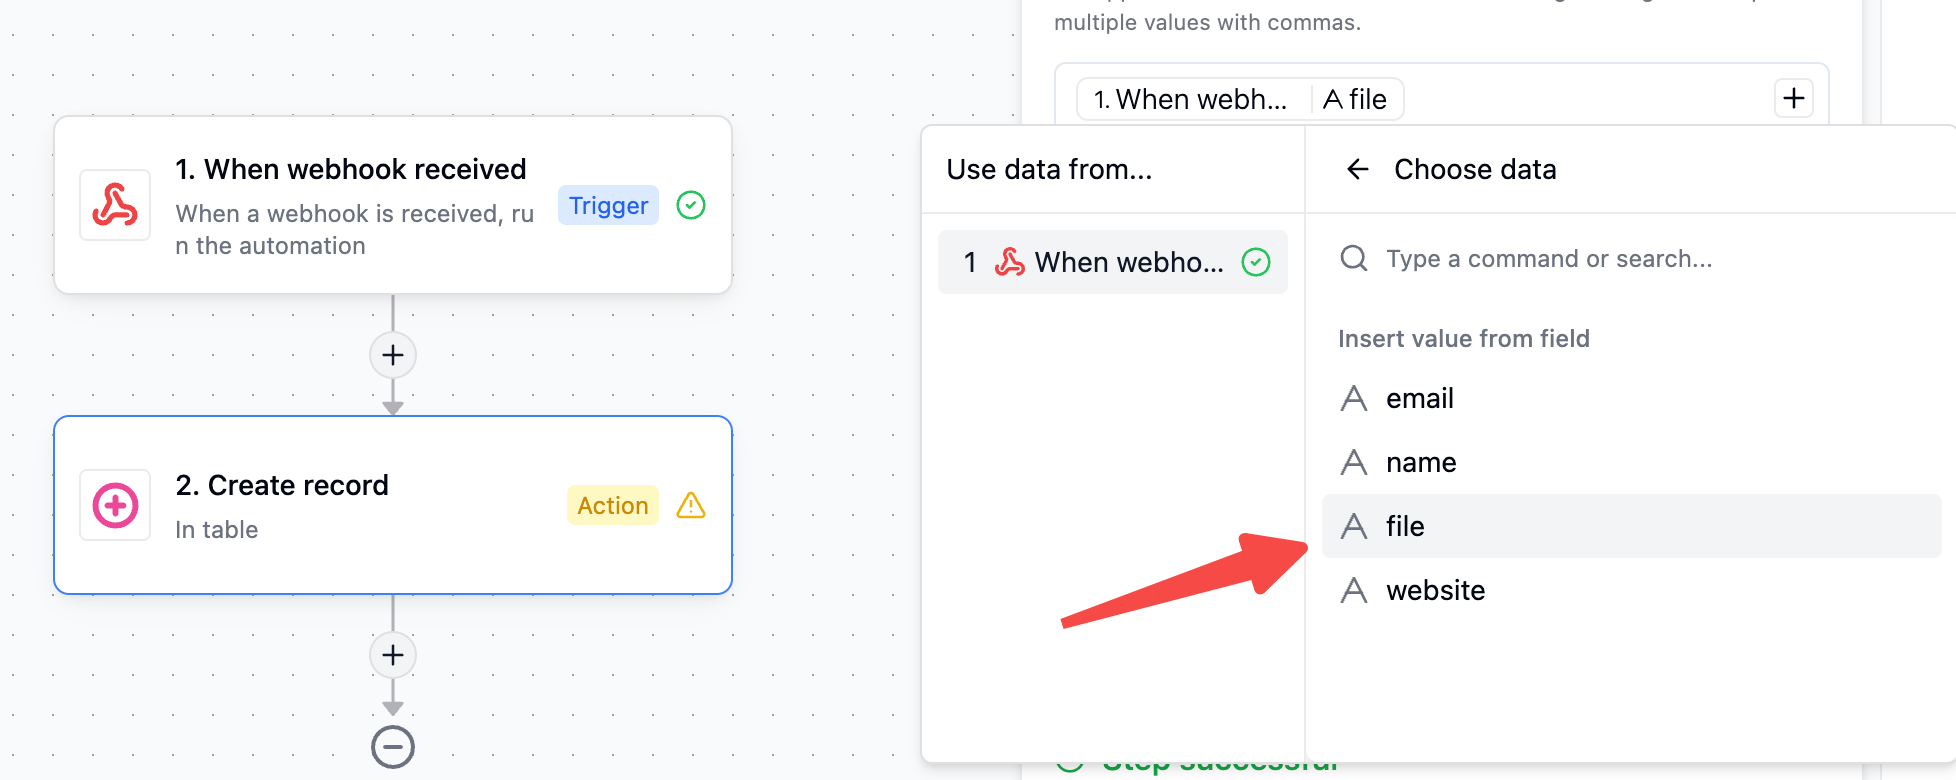Click the Trigger badge on step one

(x=608, y=205)
